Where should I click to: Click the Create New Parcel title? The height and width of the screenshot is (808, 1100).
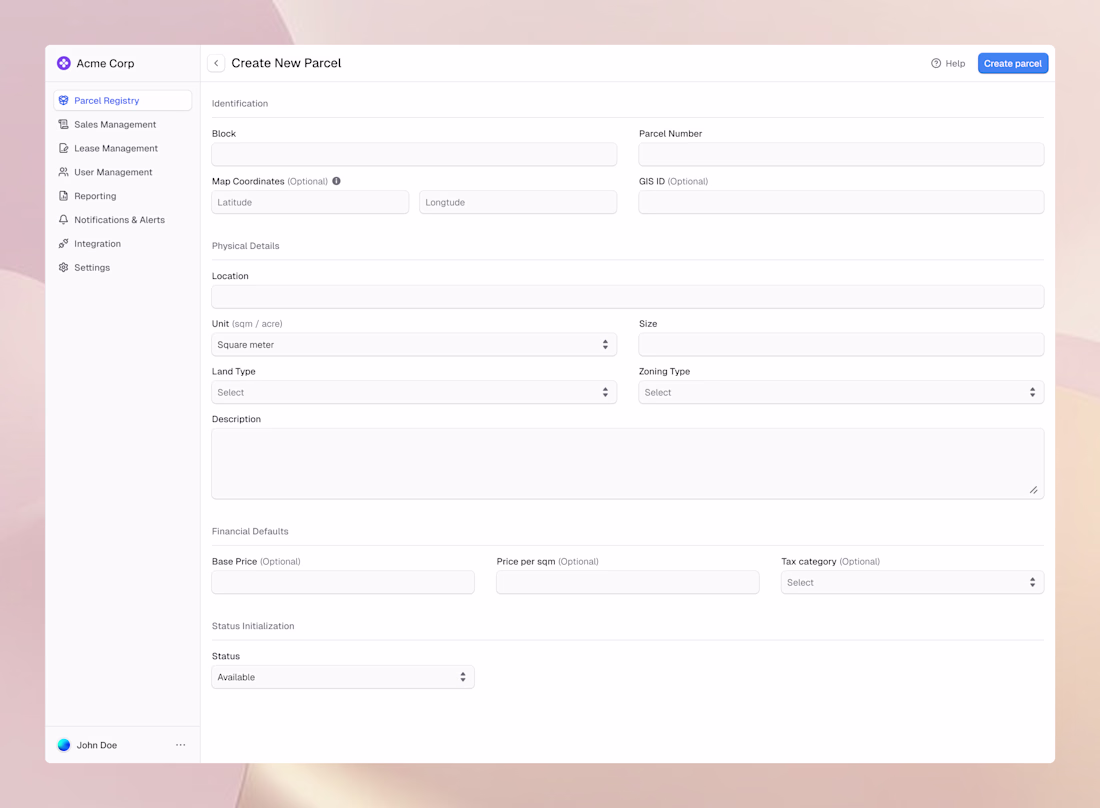coord(286,63)
